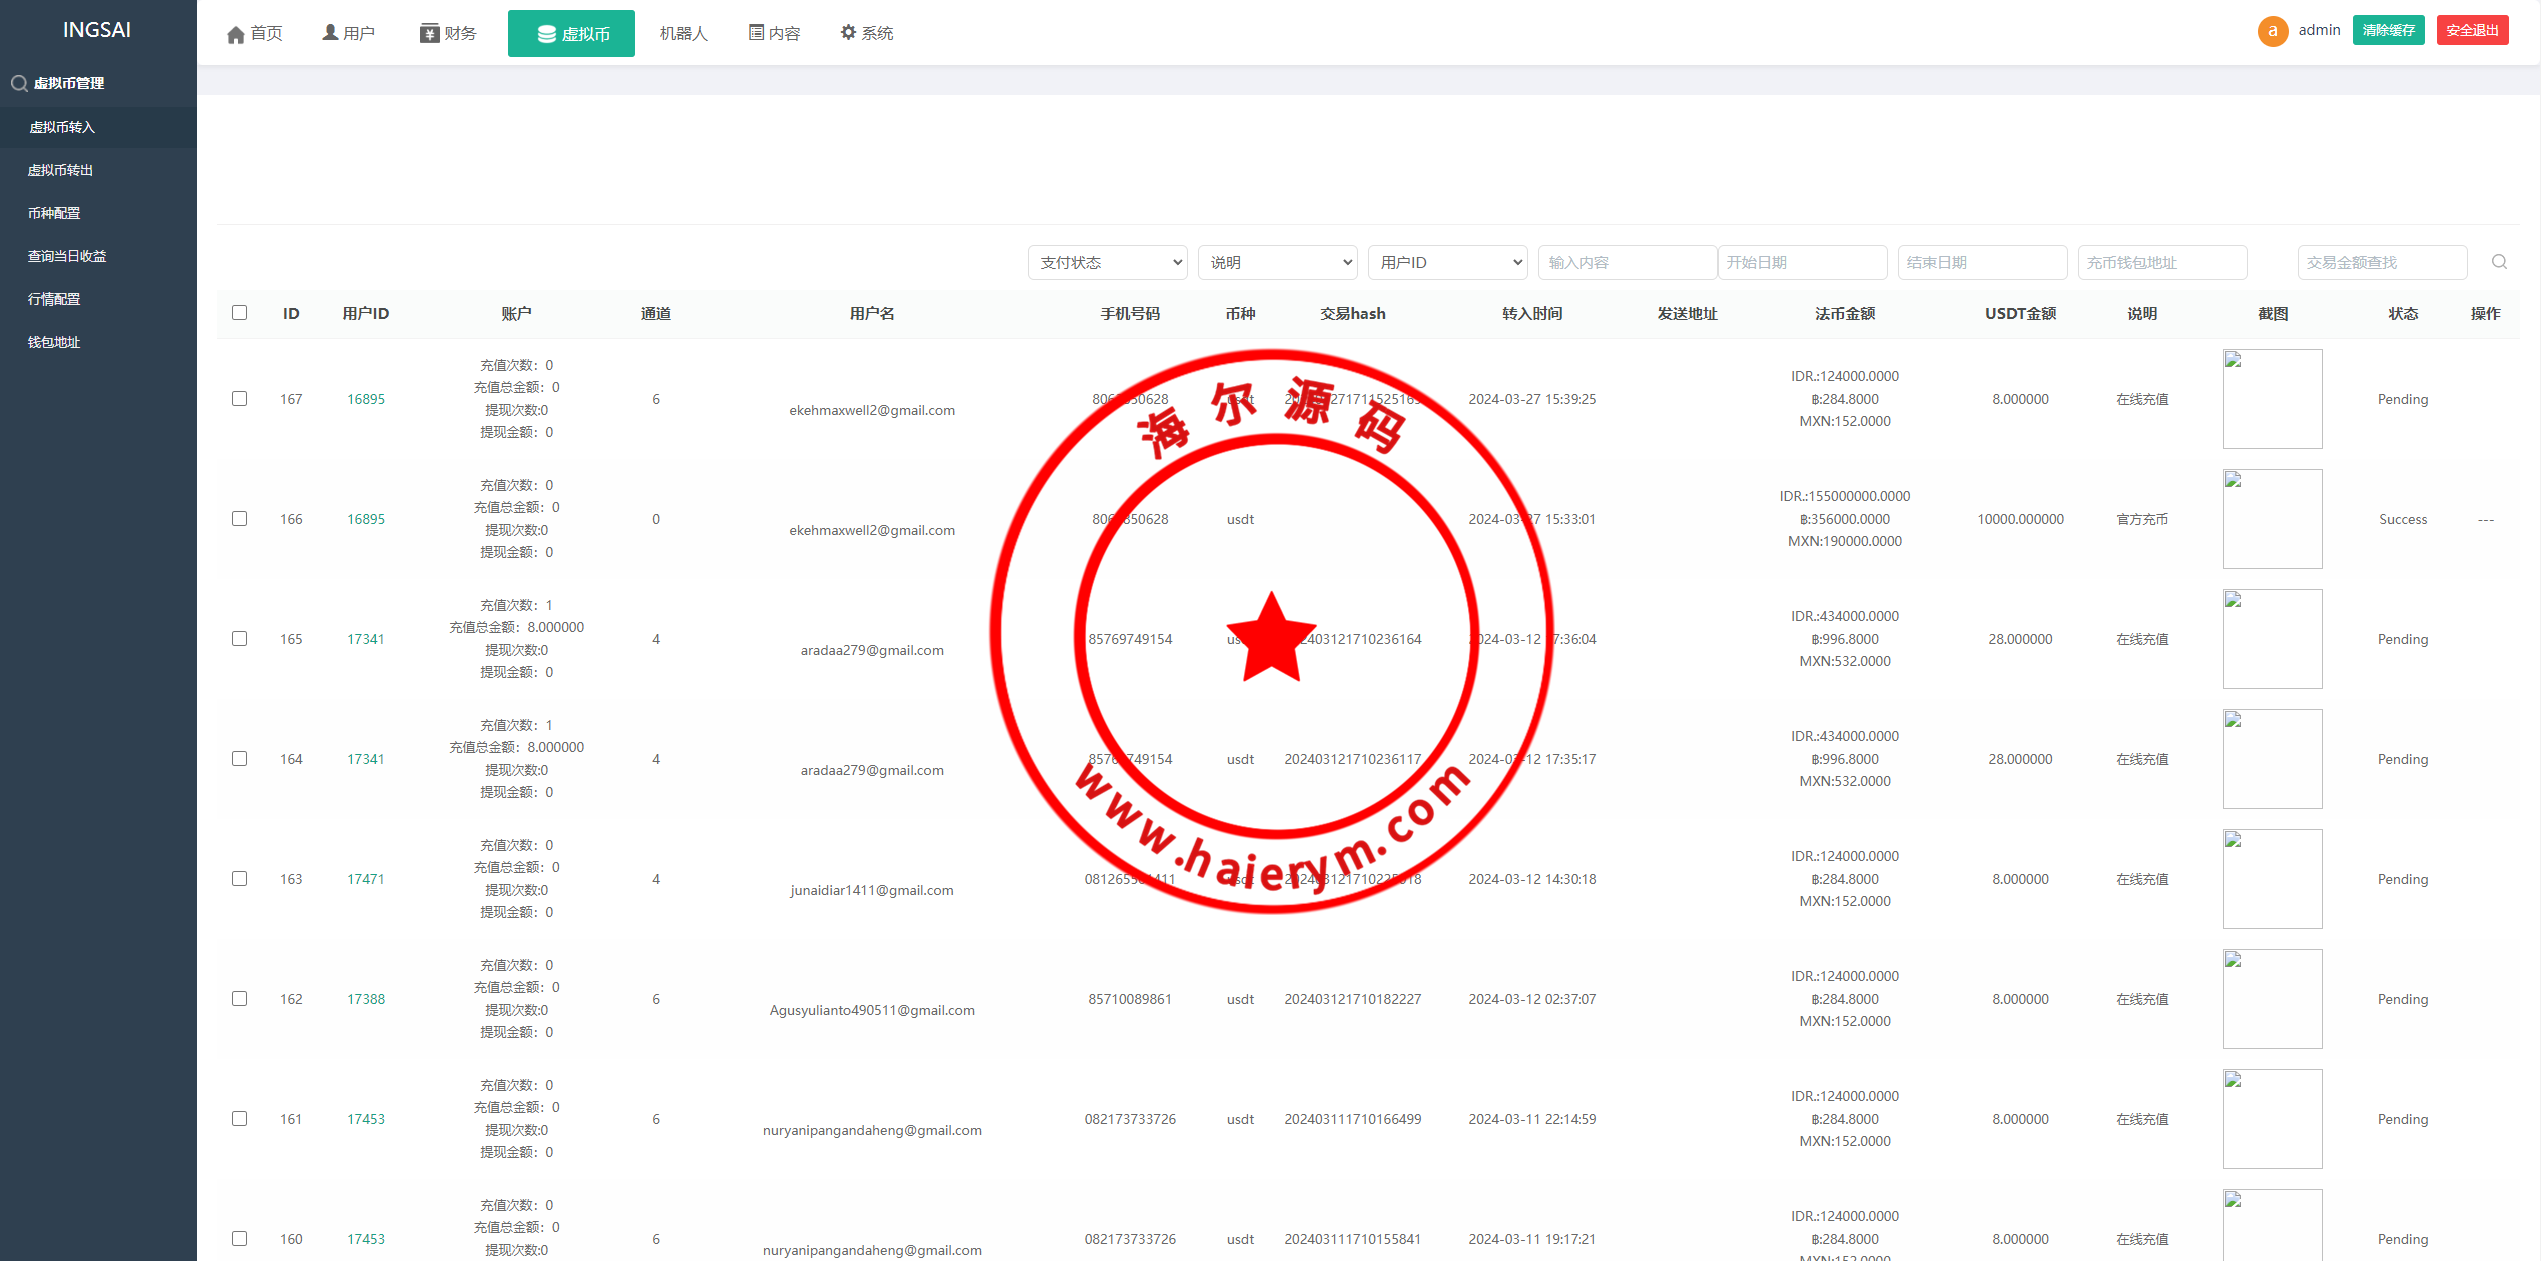2541x1261 pixels.
Task: Open 机器人 in the top navigation
Action: (x=683, y=34)
